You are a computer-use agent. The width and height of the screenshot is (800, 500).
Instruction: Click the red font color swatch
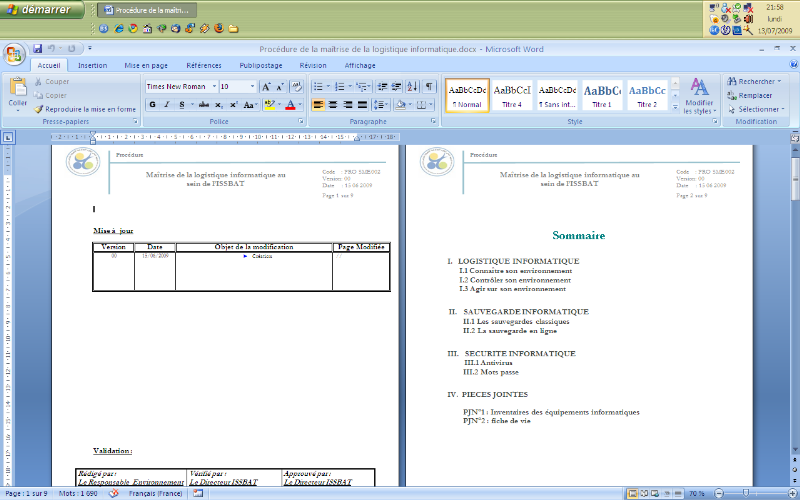(290, 104)
